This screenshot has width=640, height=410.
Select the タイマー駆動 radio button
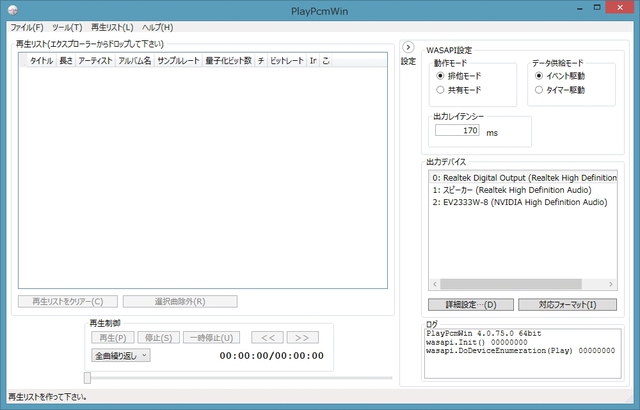(541, 90)
